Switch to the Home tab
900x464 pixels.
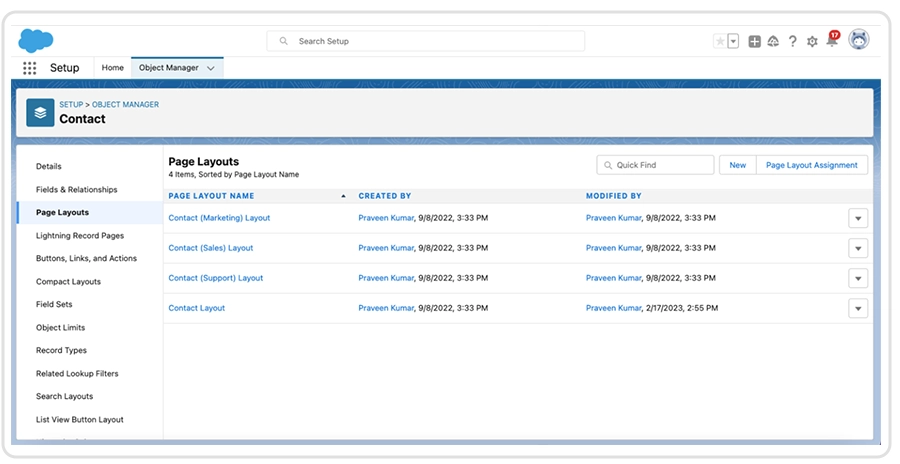(x=113, y=68)
